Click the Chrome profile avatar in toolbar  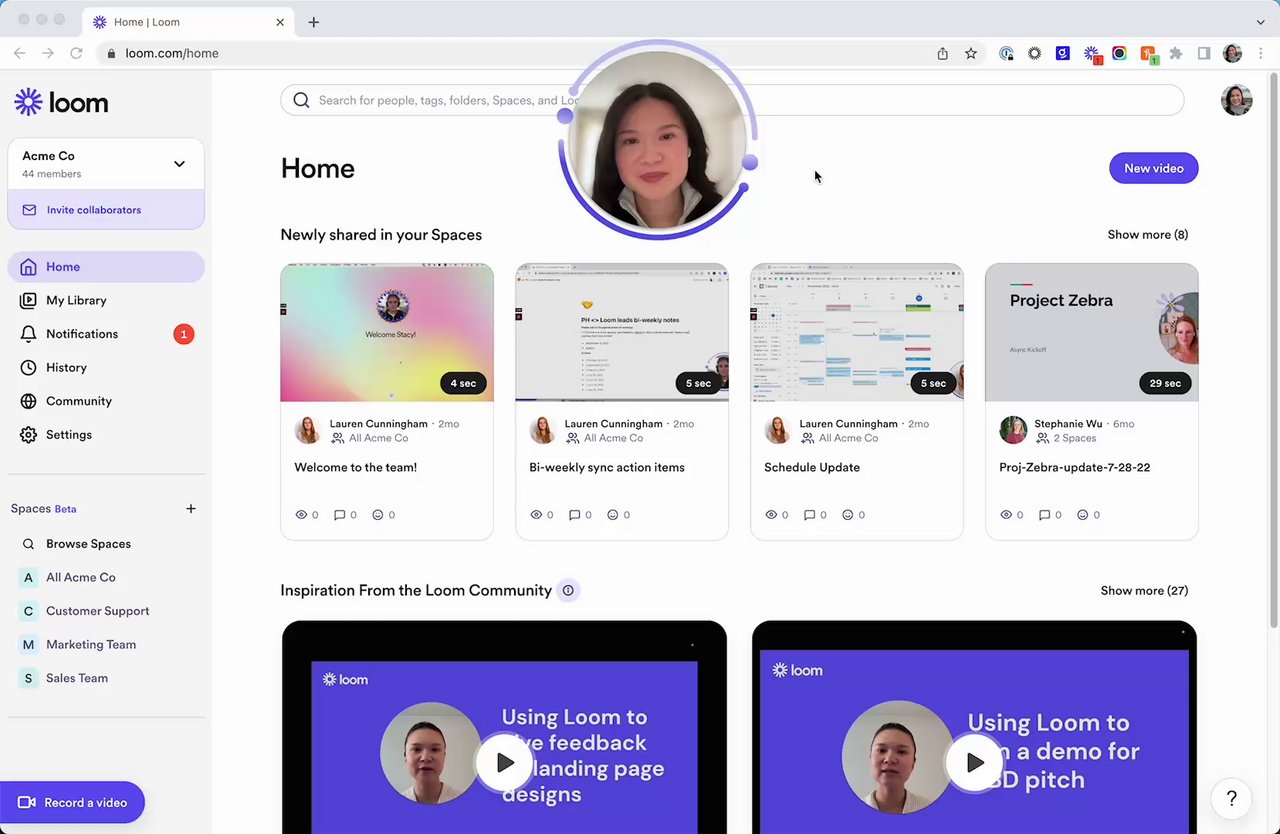tap(1232, 54)
